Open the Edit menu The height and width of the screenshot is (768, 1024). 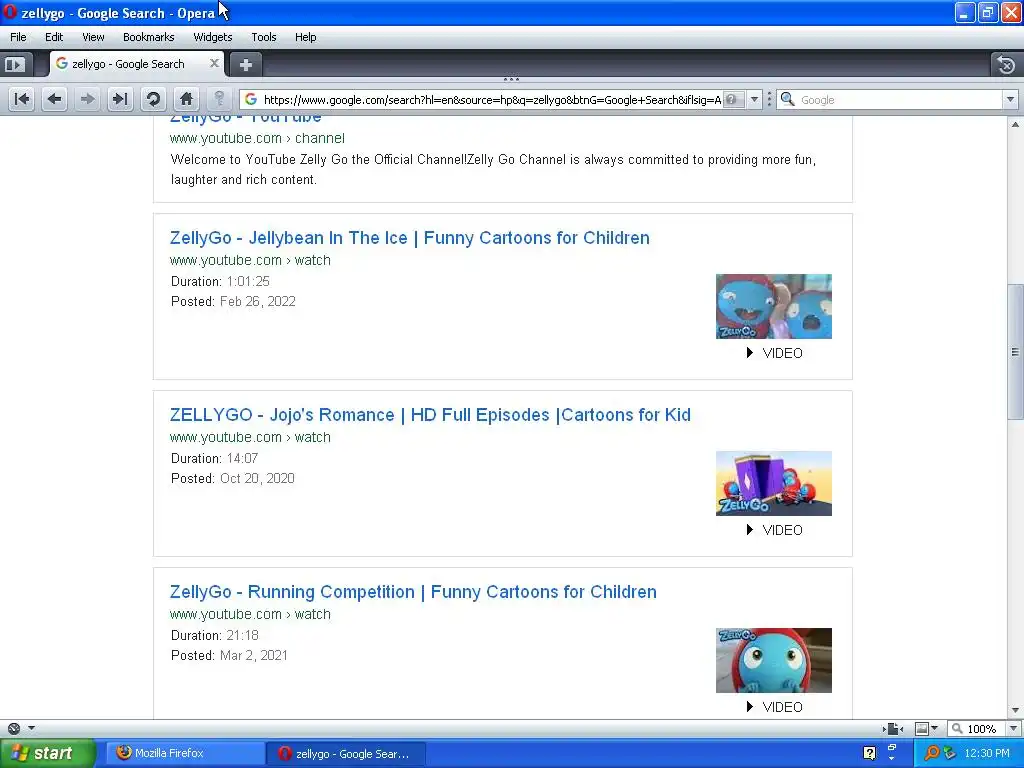click(54, 37)
